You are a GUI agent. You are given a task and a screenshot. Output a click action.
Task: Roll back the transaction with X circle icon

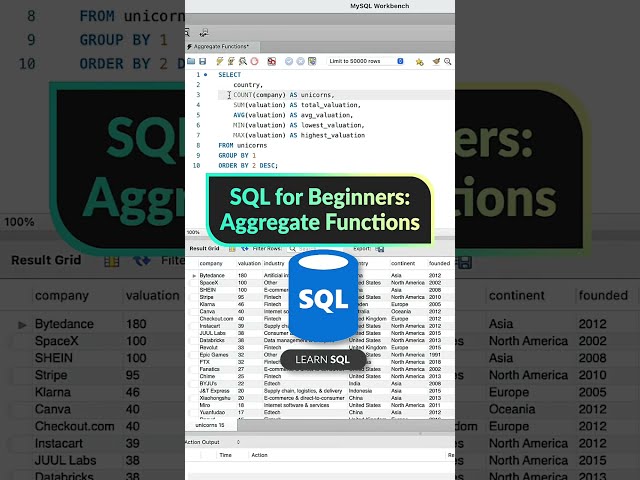[x=300, y=61]
